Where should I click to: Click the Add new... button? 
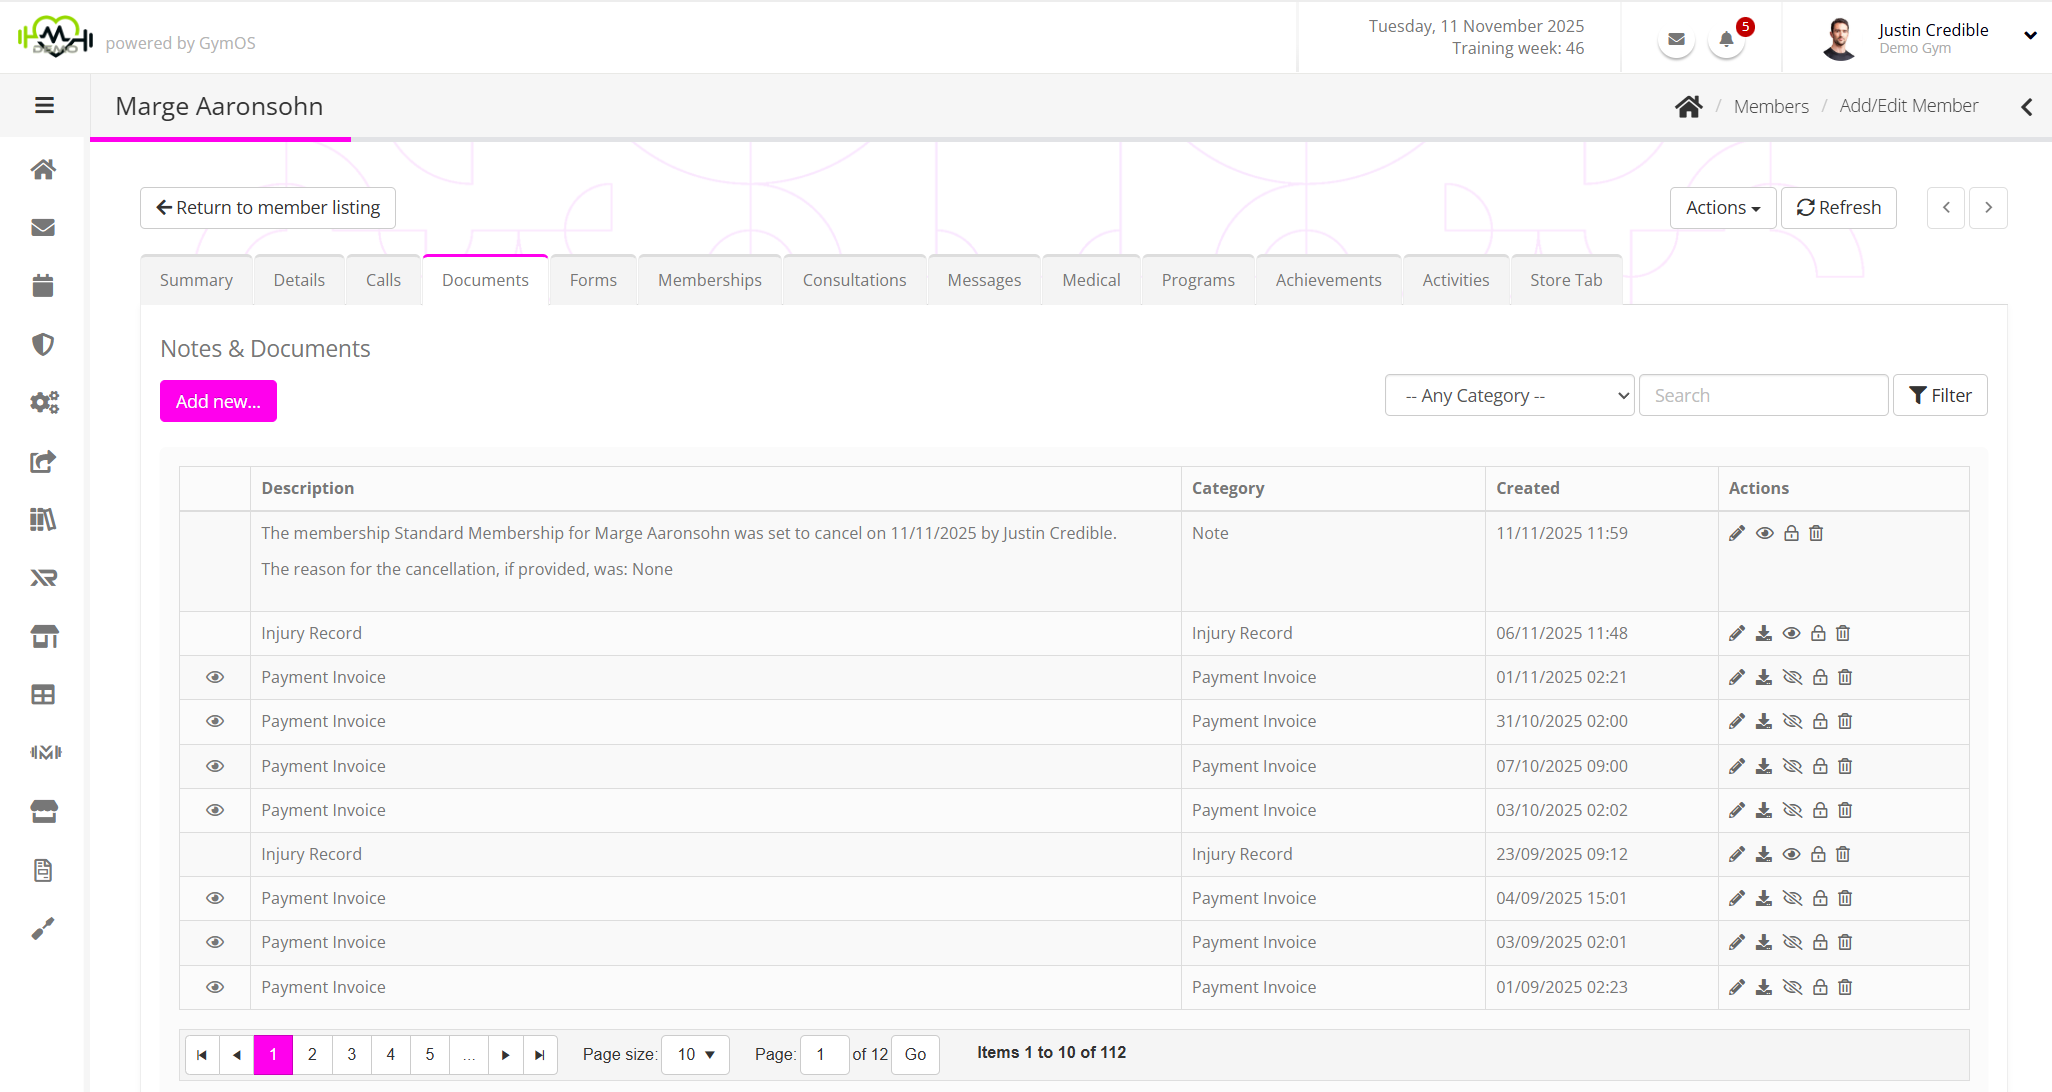click(218, 402)
